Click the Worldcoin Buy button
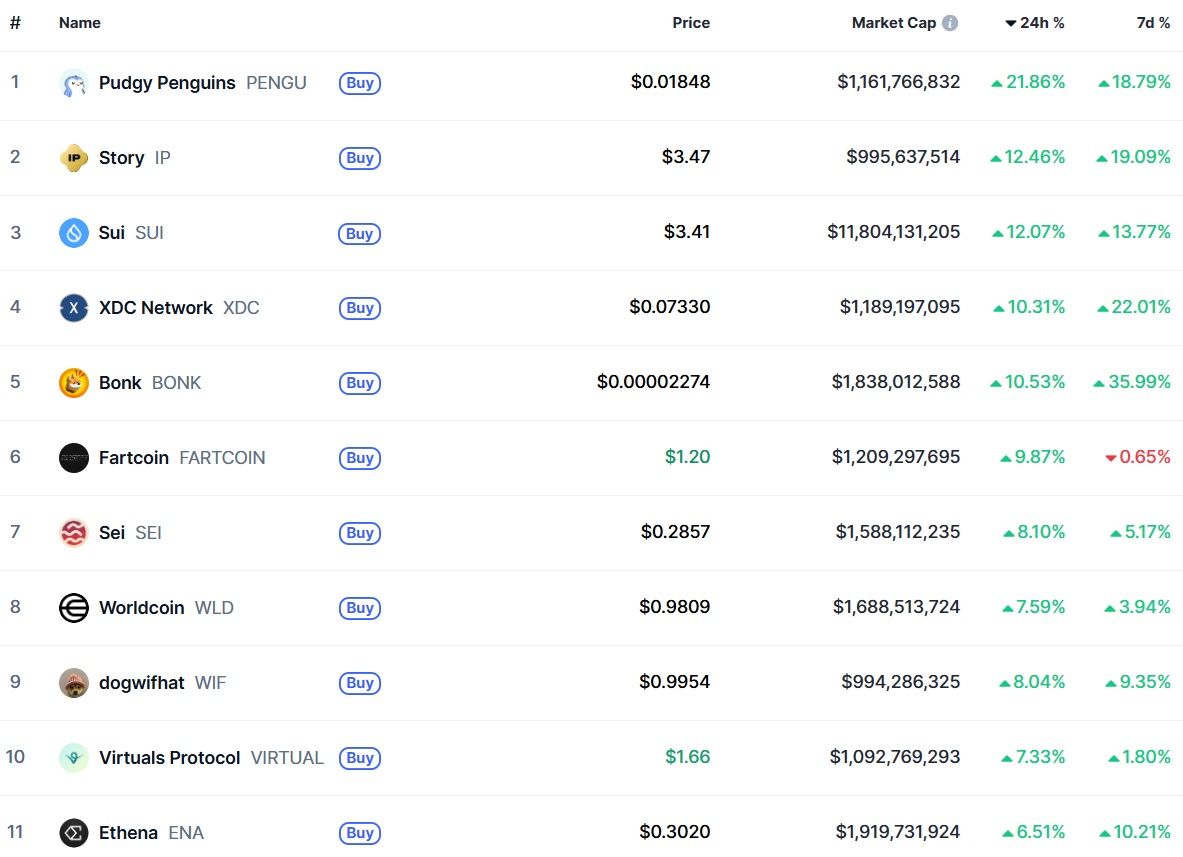The image size is (1183, 857). point(360,608)
